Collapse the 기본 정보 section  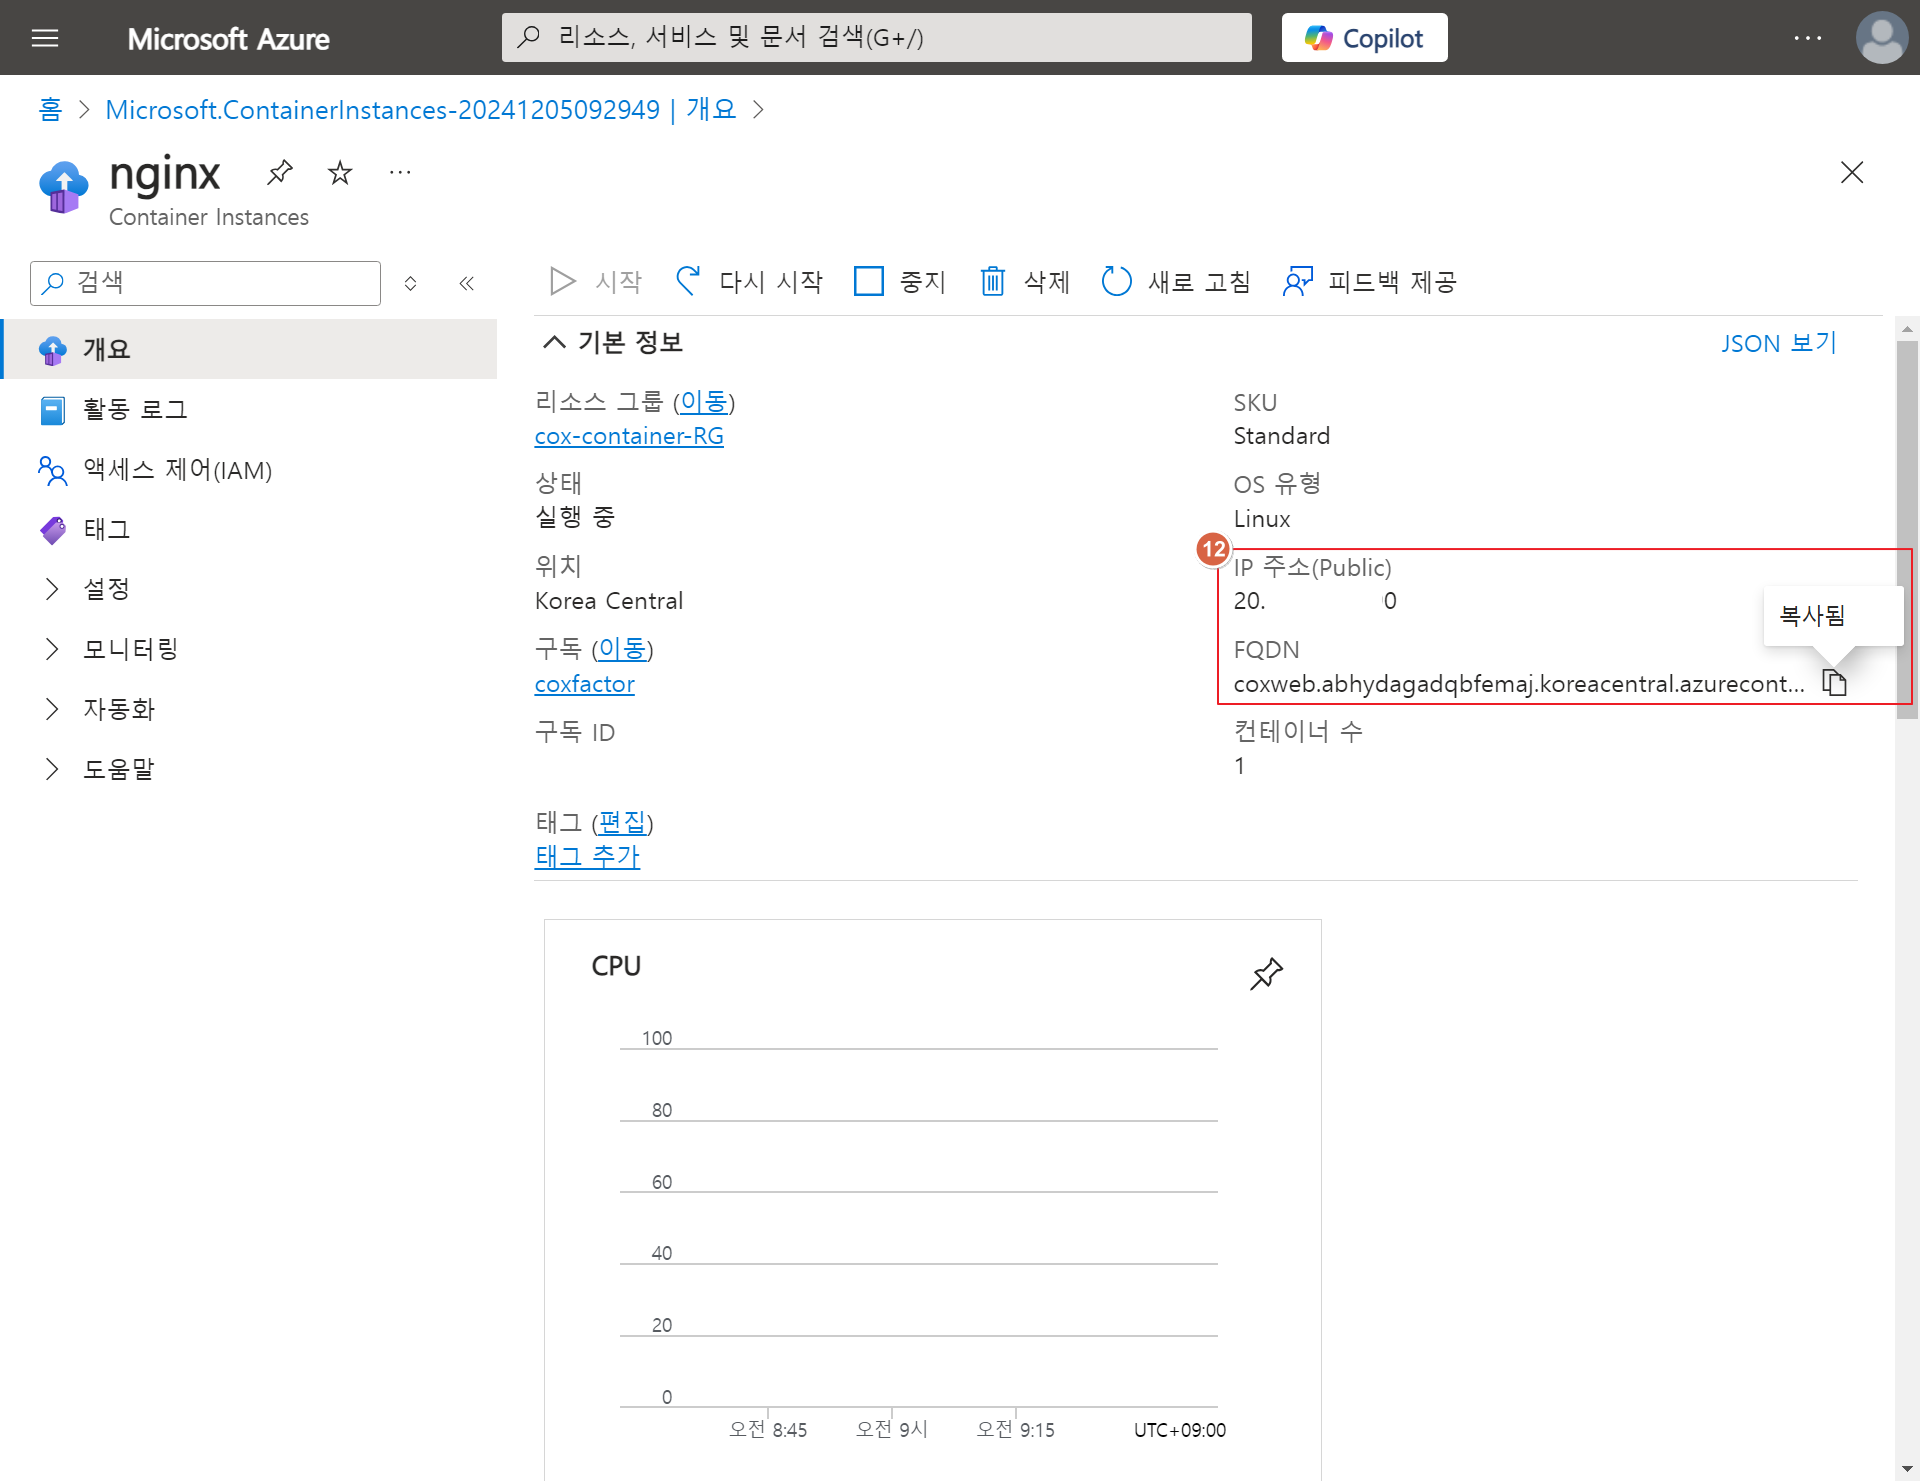(x=554, y=342)
